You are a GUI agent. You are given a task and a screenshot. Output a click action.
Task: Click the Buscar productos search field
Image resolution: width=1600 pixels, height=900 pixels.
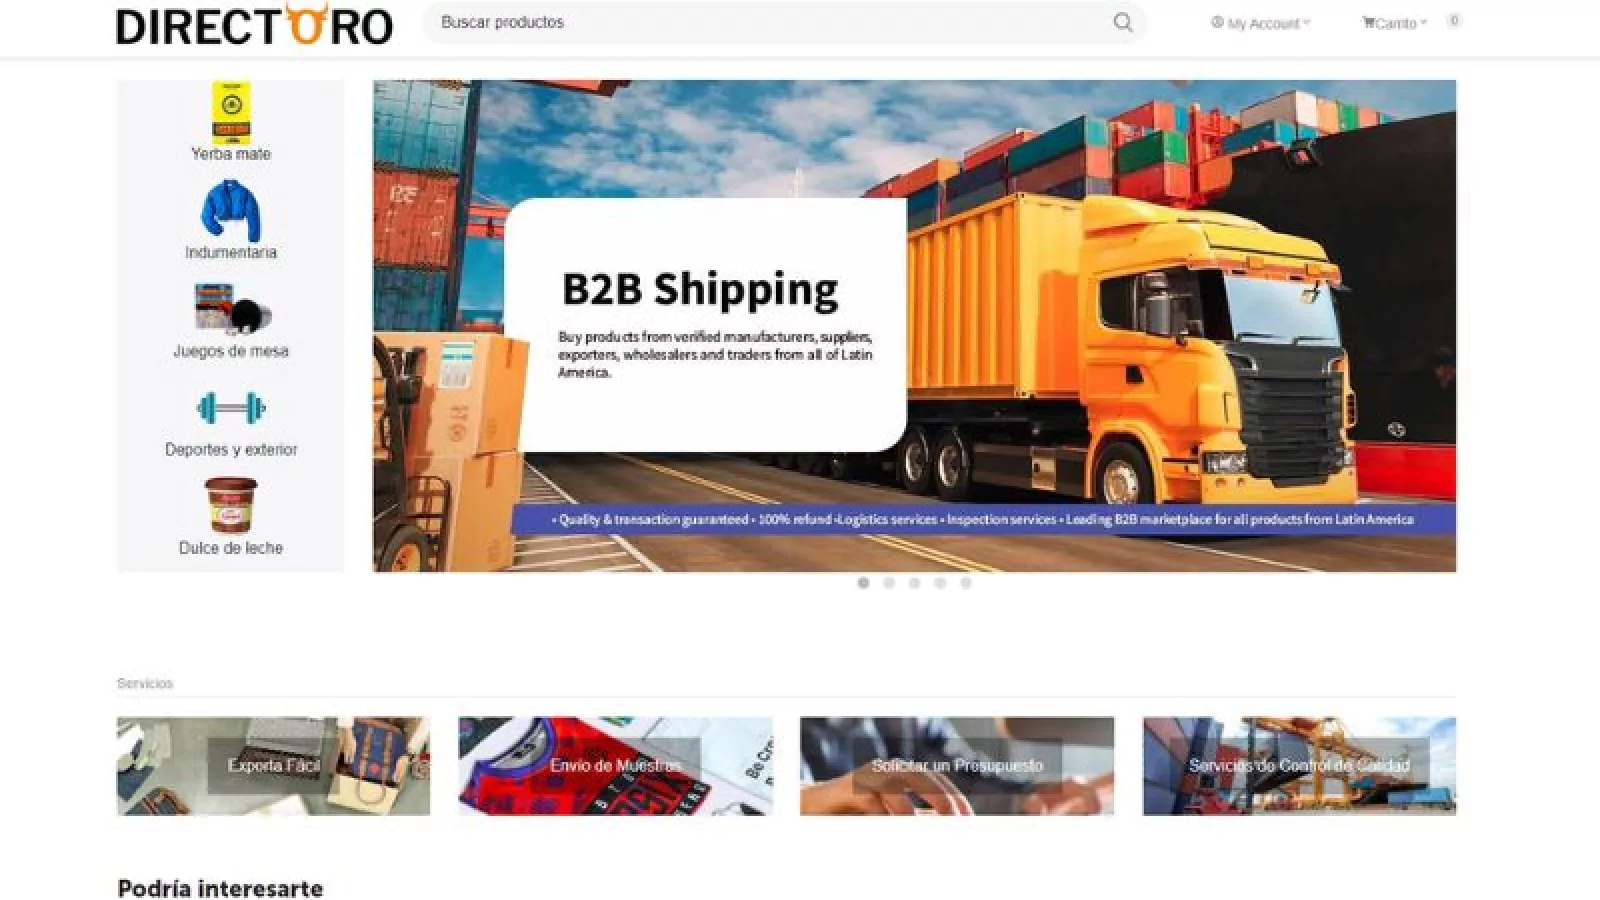770,22
